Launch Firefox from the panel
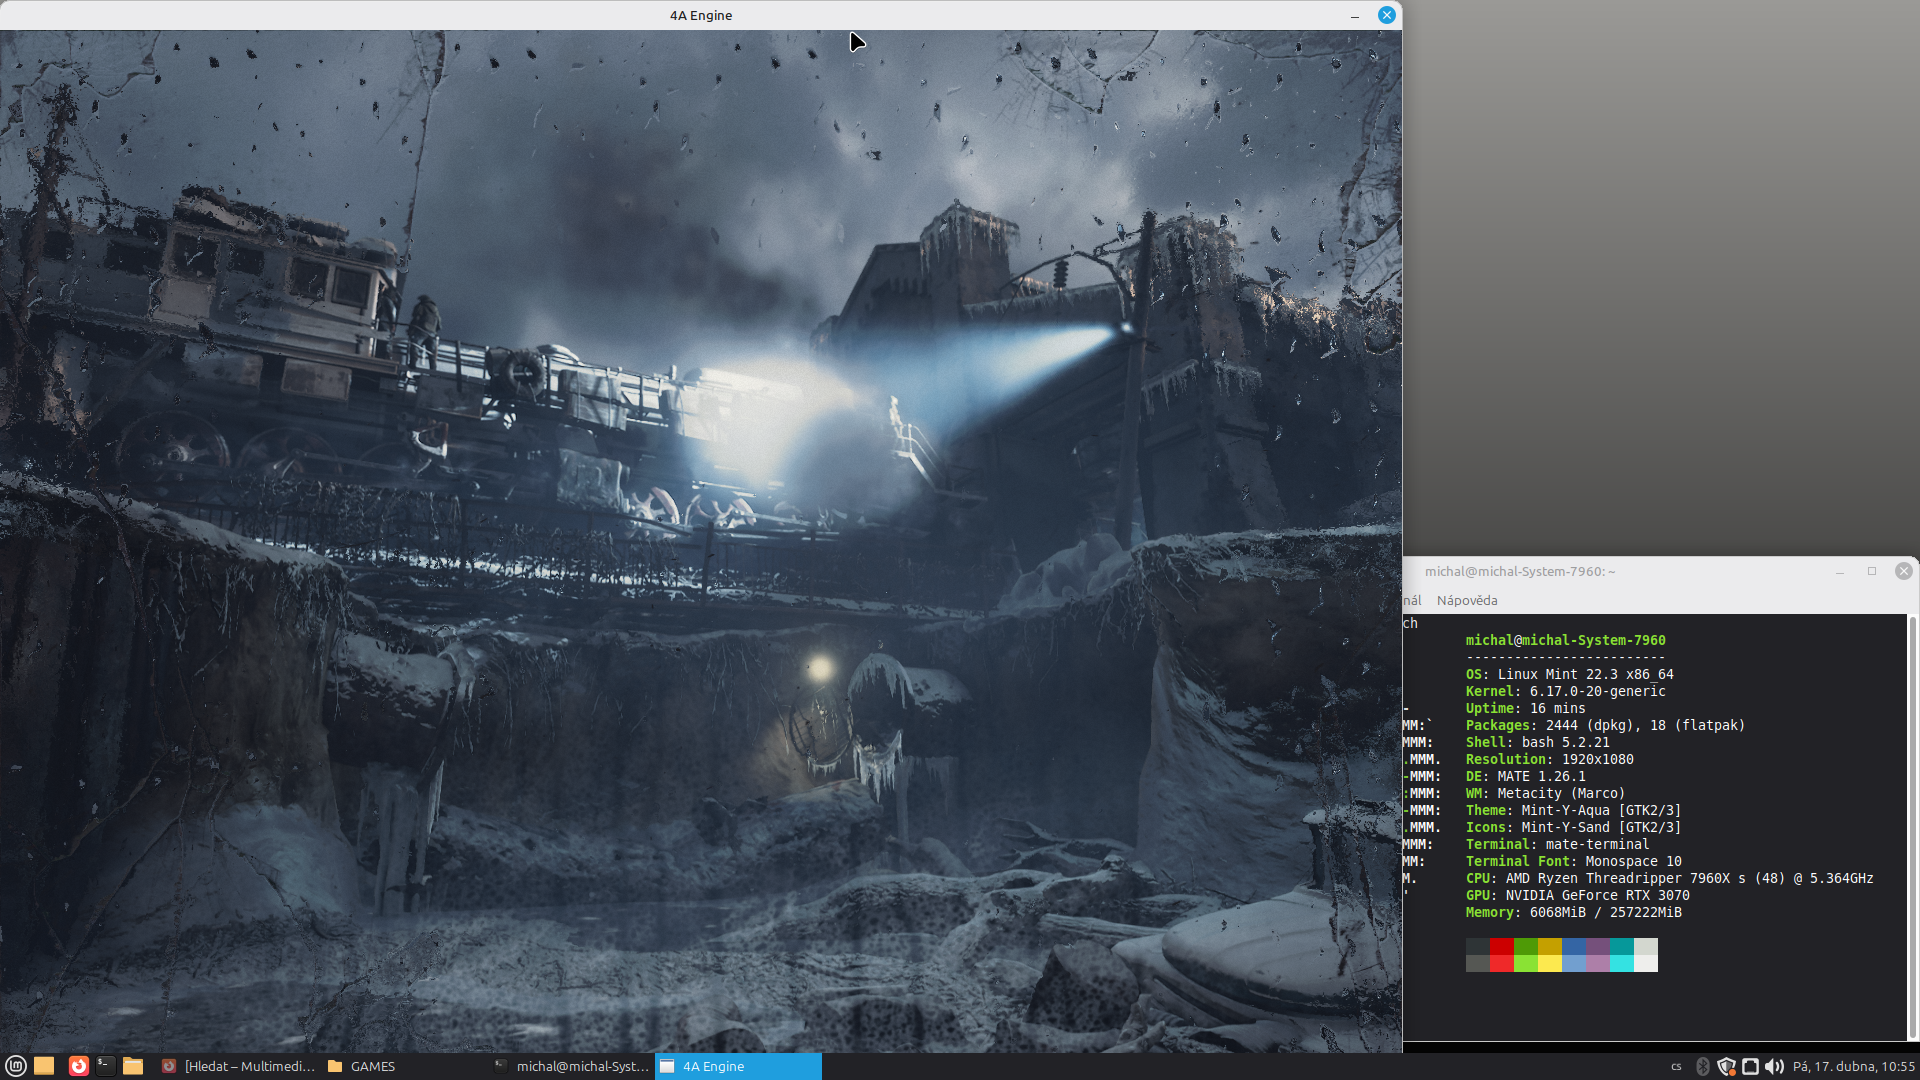 78,1066
